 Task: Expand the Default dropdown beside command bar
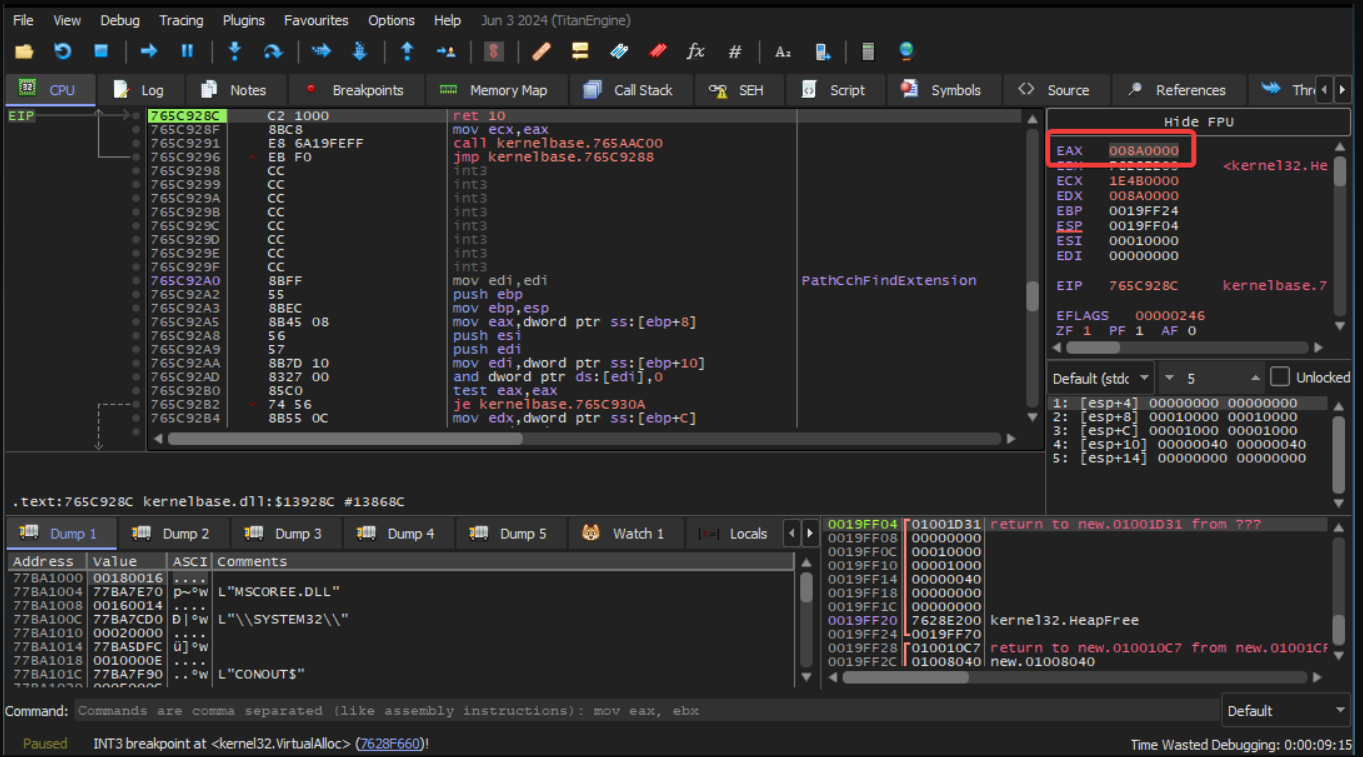pyautogui.click(x=1286, y=711)
